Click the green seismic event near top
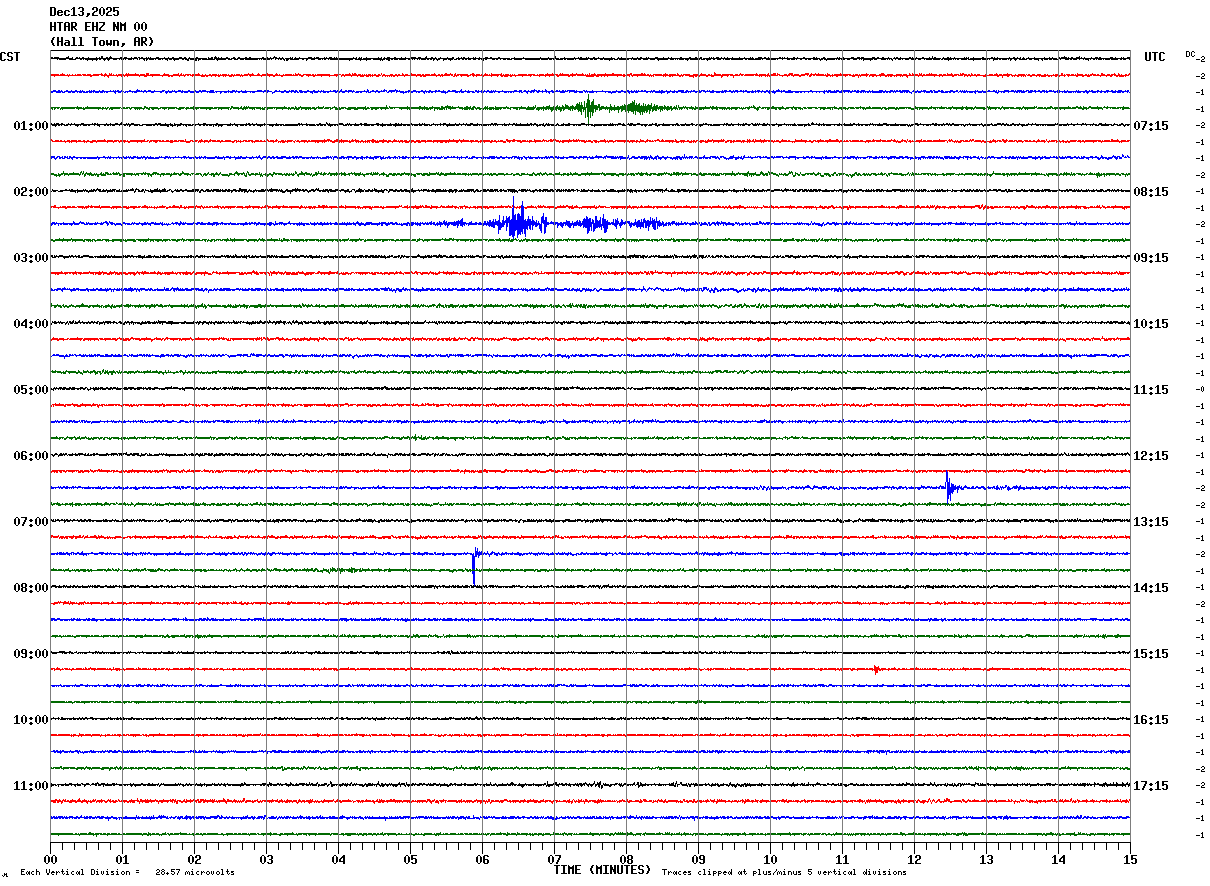This screenshot has width=1210, height=886. point(589,108)
